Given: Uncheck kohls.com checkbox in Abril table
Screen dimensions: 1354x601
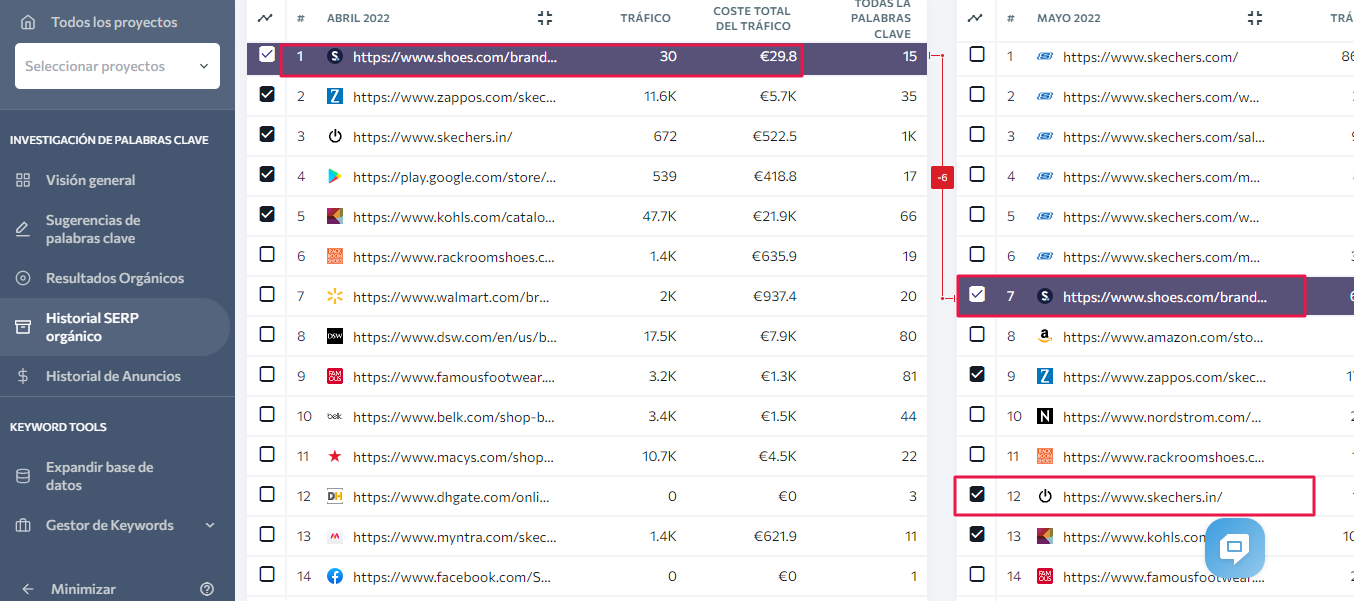Looking at the screenshot, I should [x=267, y=214].
